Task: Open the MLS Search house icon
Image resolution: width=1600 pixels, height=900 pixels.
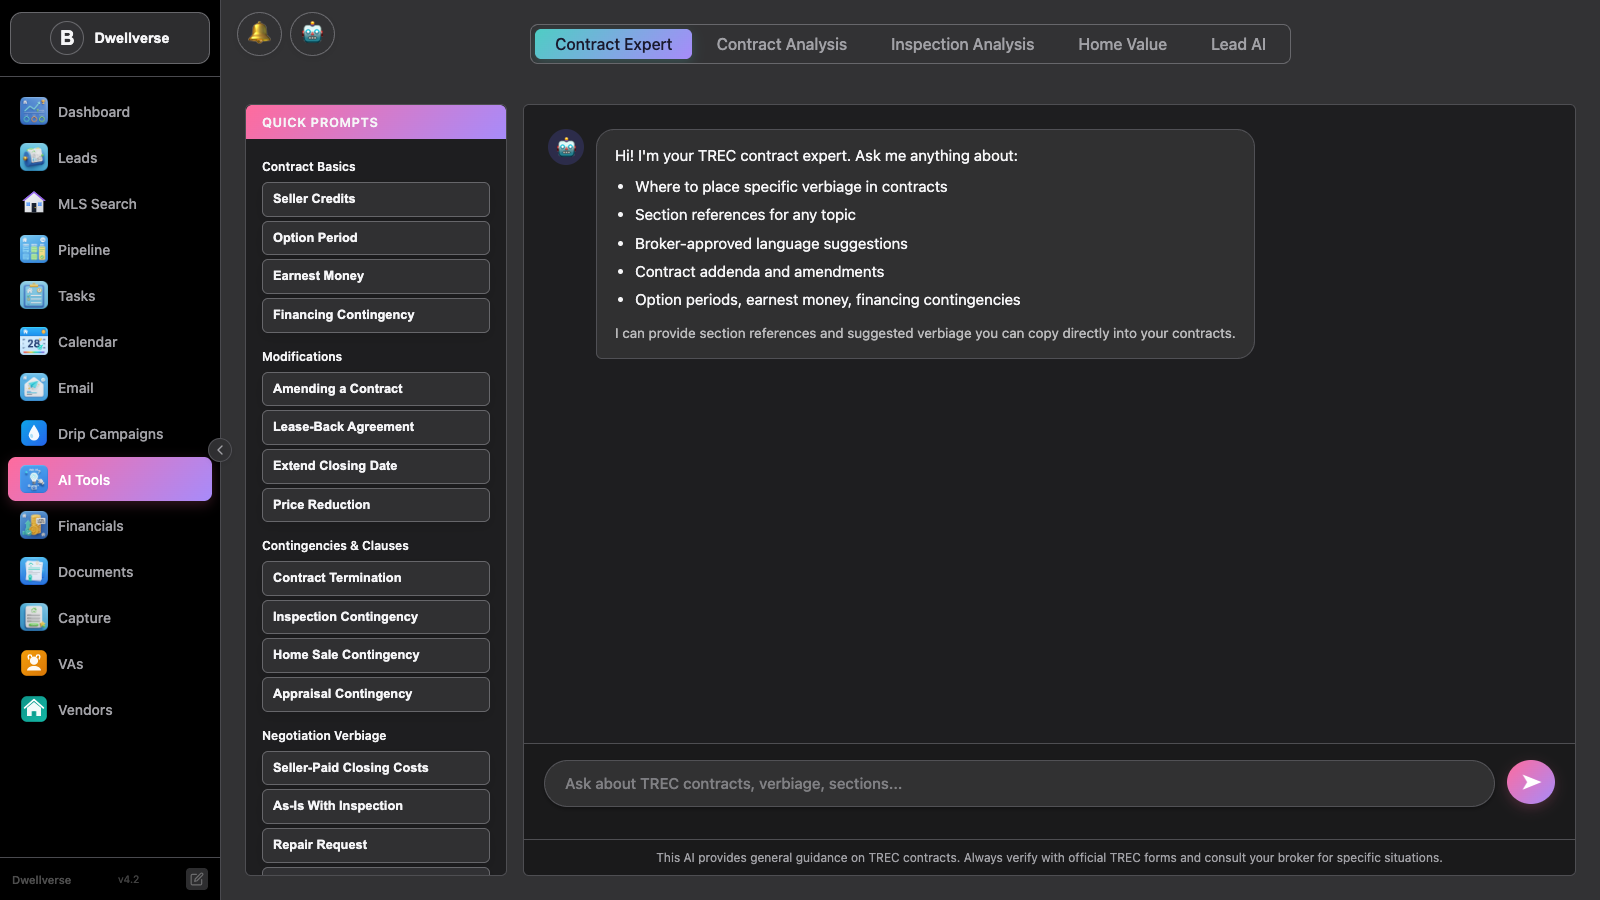Action: click(34, 203)
